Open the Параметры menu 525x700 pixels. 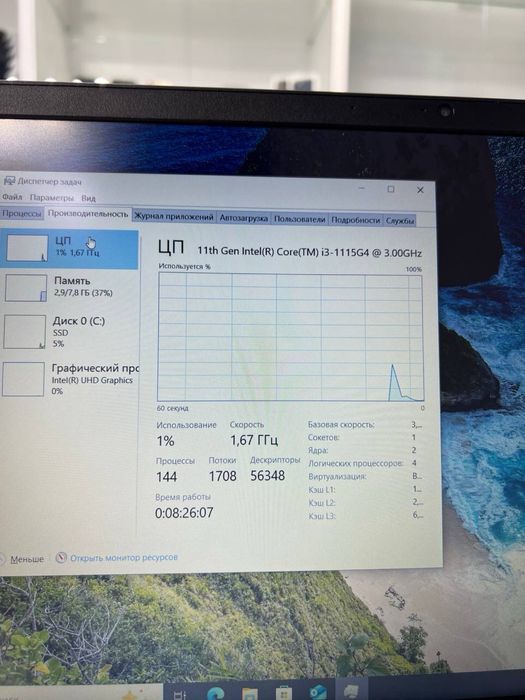point(52,197)
